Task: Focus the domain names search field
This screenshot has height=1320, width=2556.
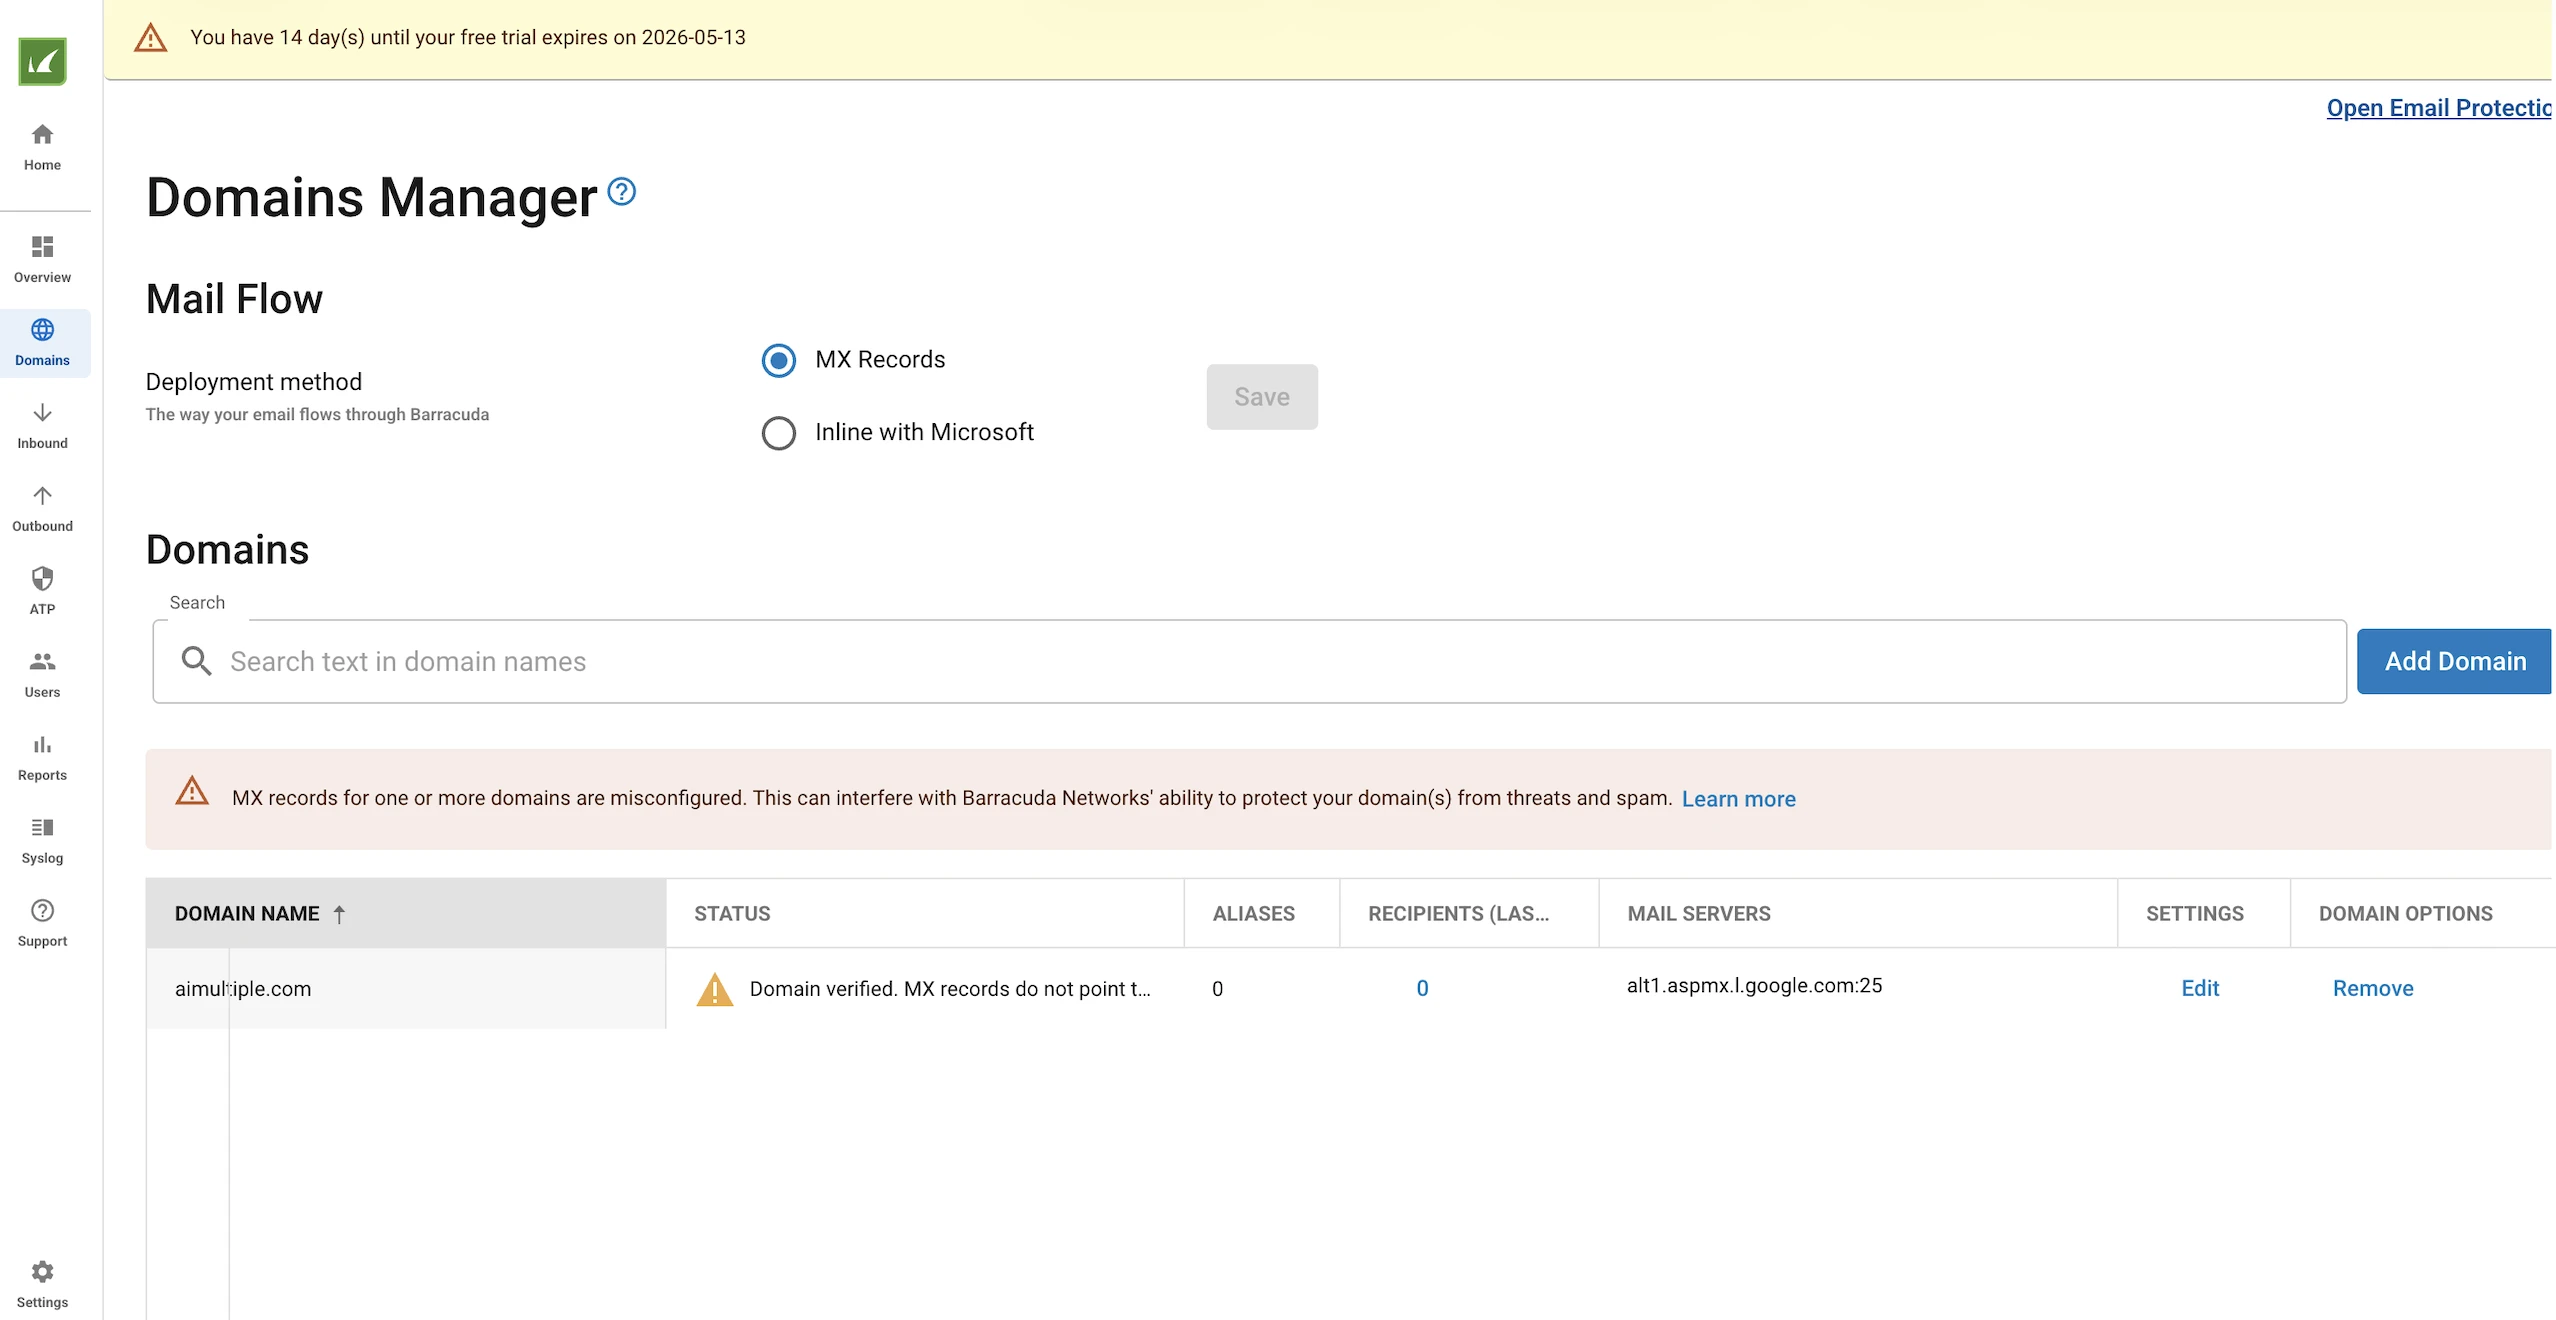Action: point(1249,661)
